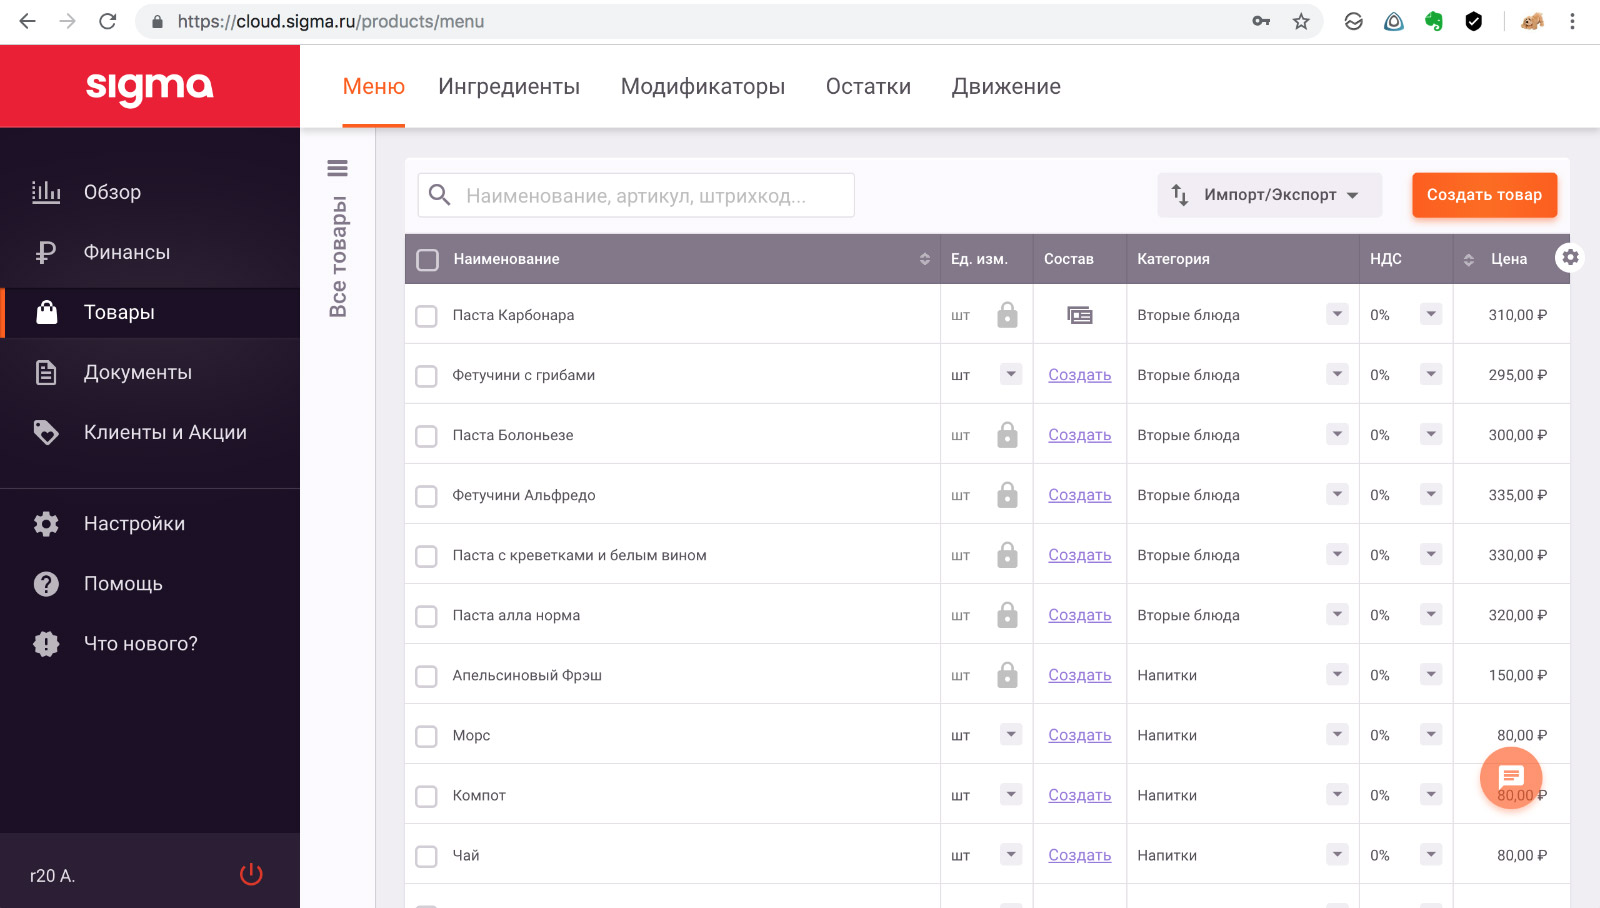Select the Меню tab
This screenshot has width=1600, height=908.
click(374, 86)
